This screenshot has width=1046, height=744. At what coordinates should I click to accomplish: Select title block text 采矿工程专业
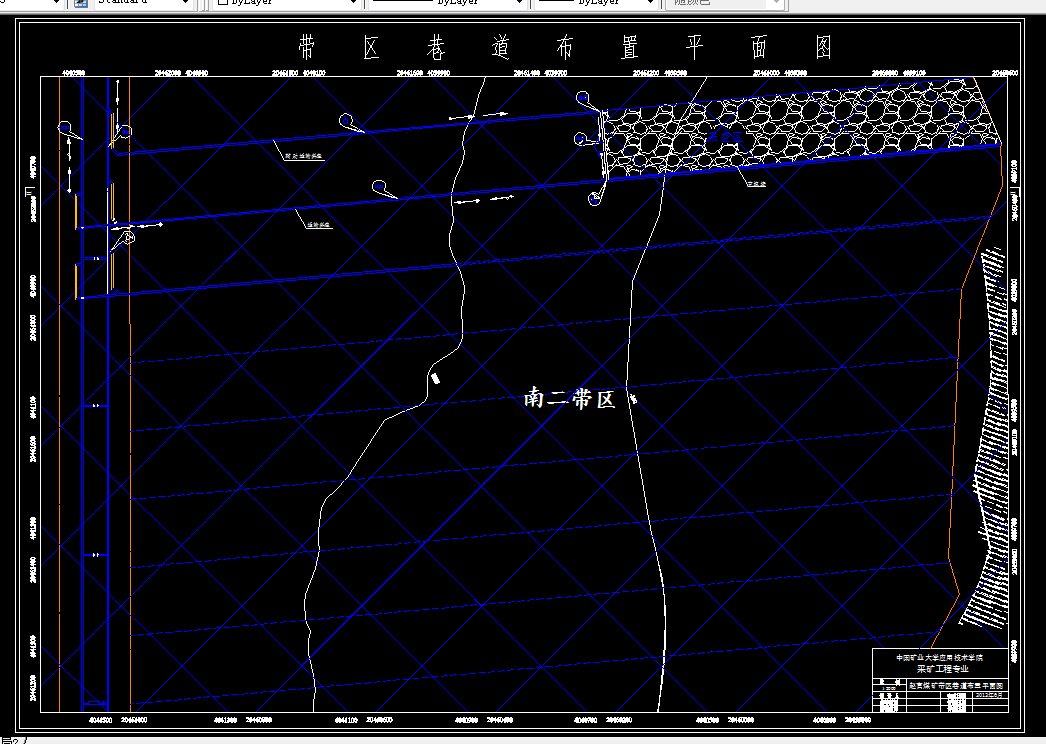coord(942,669)
